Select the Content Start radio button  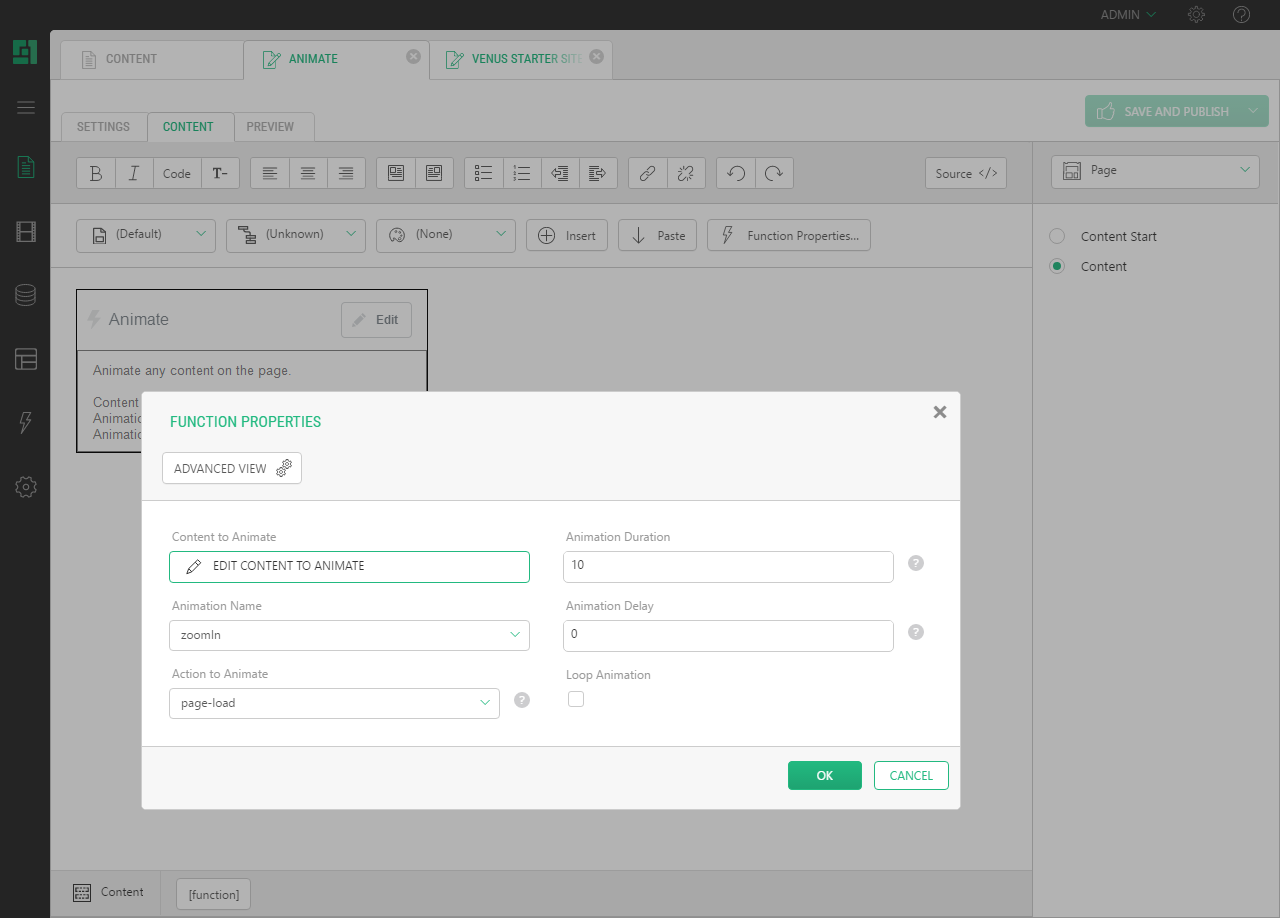1057,237
